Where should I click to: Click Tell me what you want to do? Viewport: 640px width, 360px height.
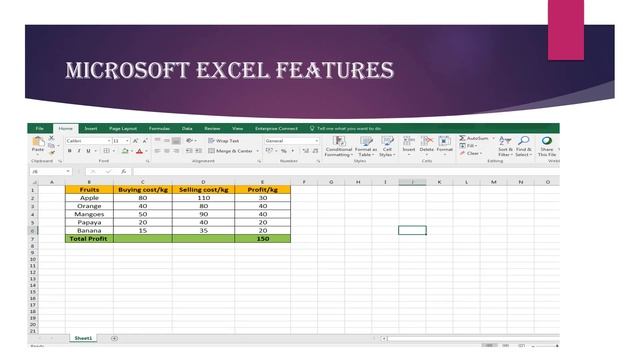(345, 129)
